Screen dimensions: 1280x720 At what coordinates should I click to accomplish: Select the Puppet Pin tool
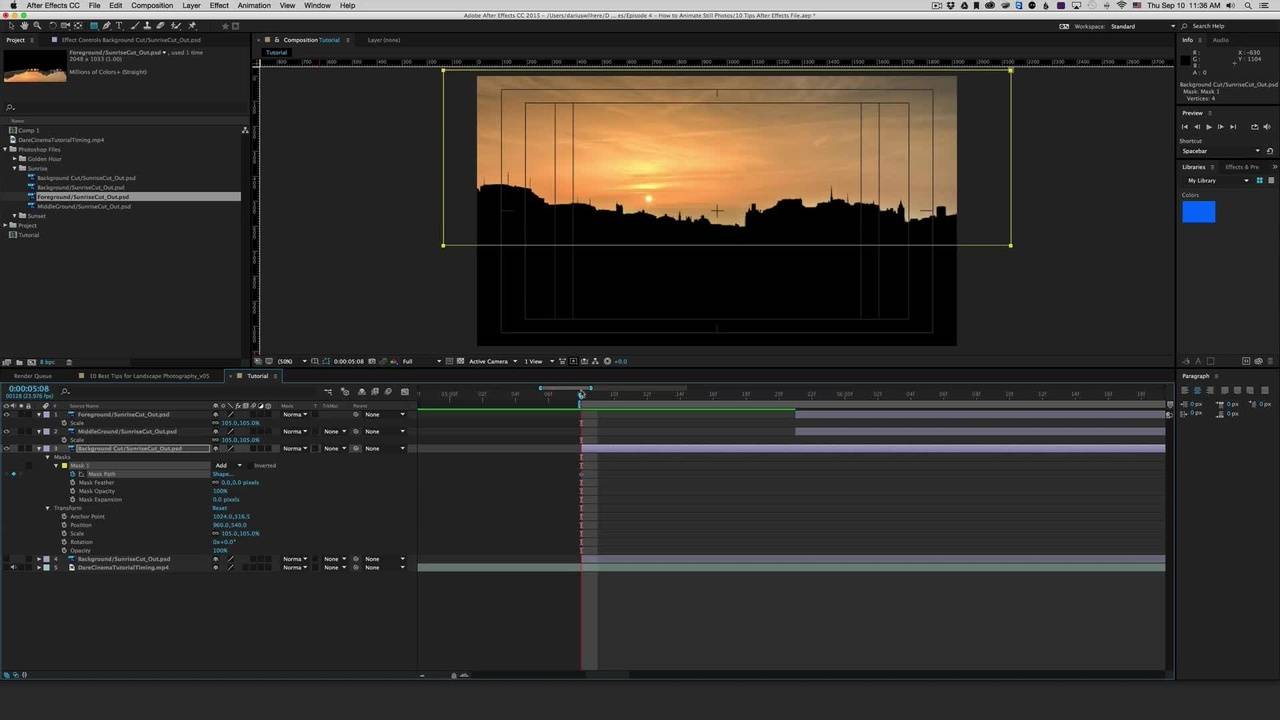pyautogui.click(x=192, y=26)
